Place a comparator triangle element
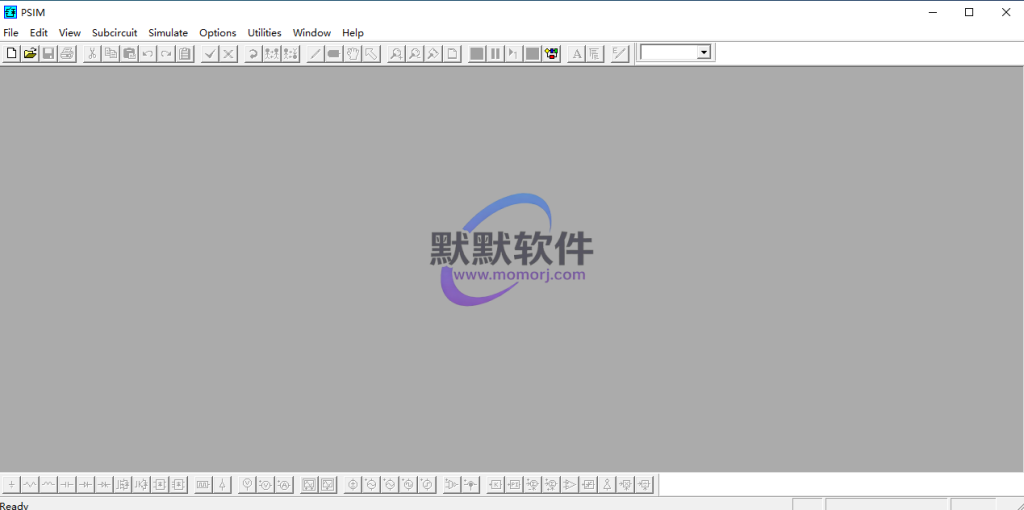The height and width of the screenshot is (510, 1024). [x=570, y=485]
